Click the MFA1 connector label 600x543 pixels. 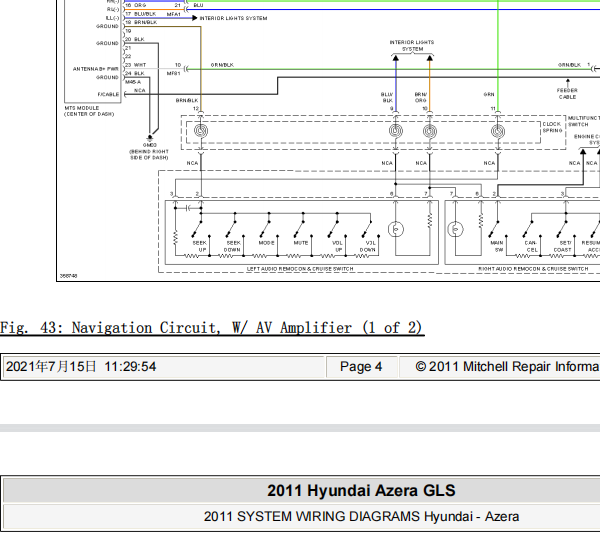pyautogui.click(x=173, y=14)
